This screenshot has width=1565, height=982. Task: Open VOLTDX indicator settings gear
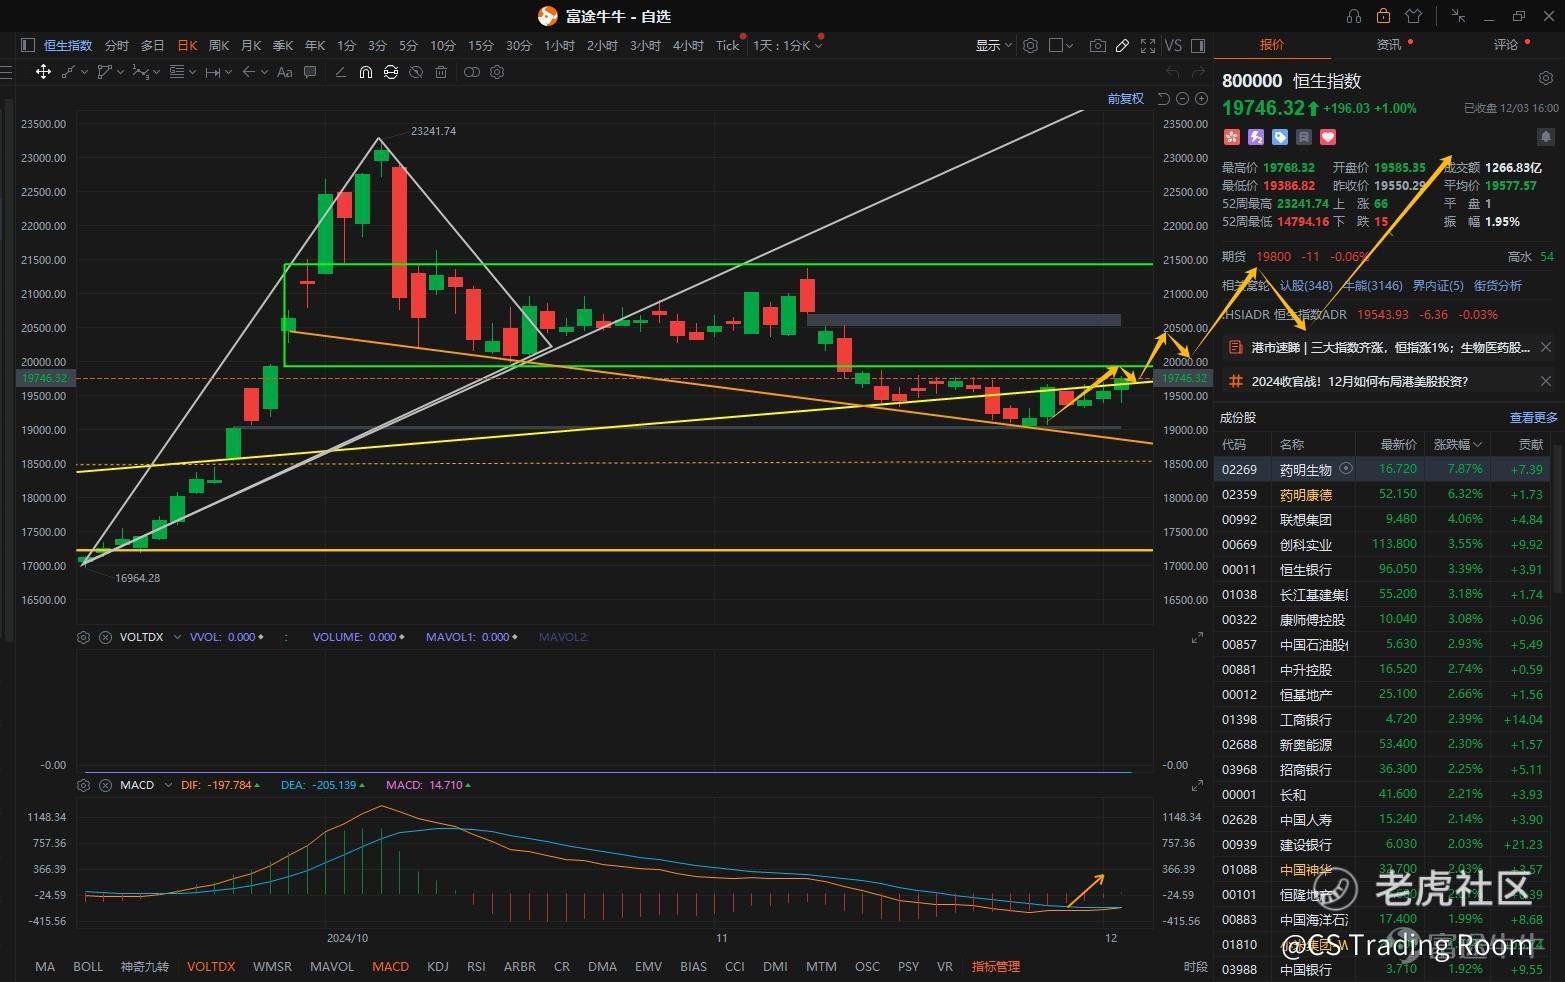84,637
